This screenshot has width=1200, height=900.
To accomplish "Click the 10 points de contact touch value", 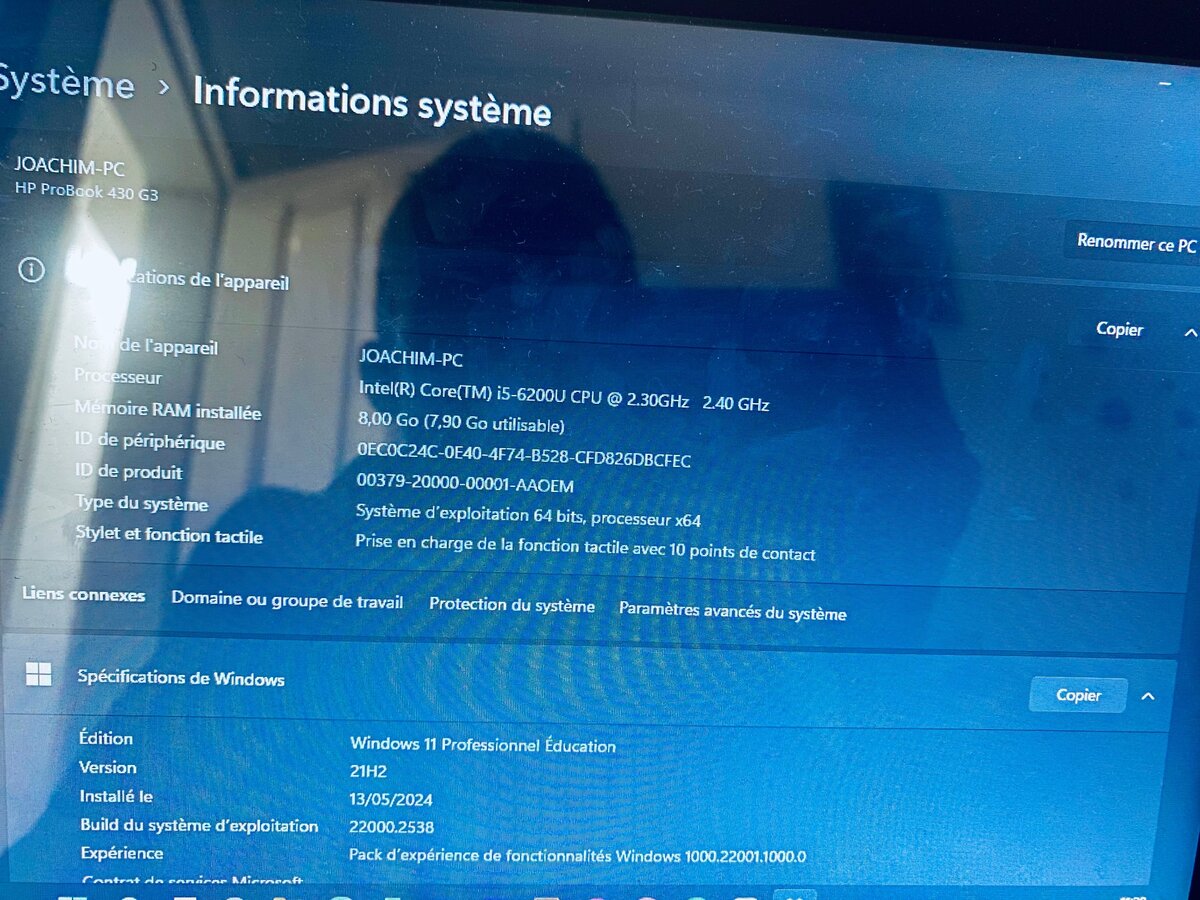I will coord(585,547).
